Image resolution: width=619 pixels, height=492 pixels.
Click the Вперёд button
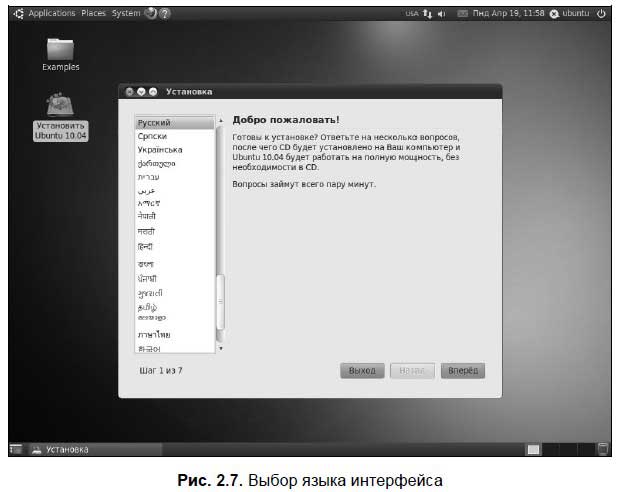tap(462, 370)
